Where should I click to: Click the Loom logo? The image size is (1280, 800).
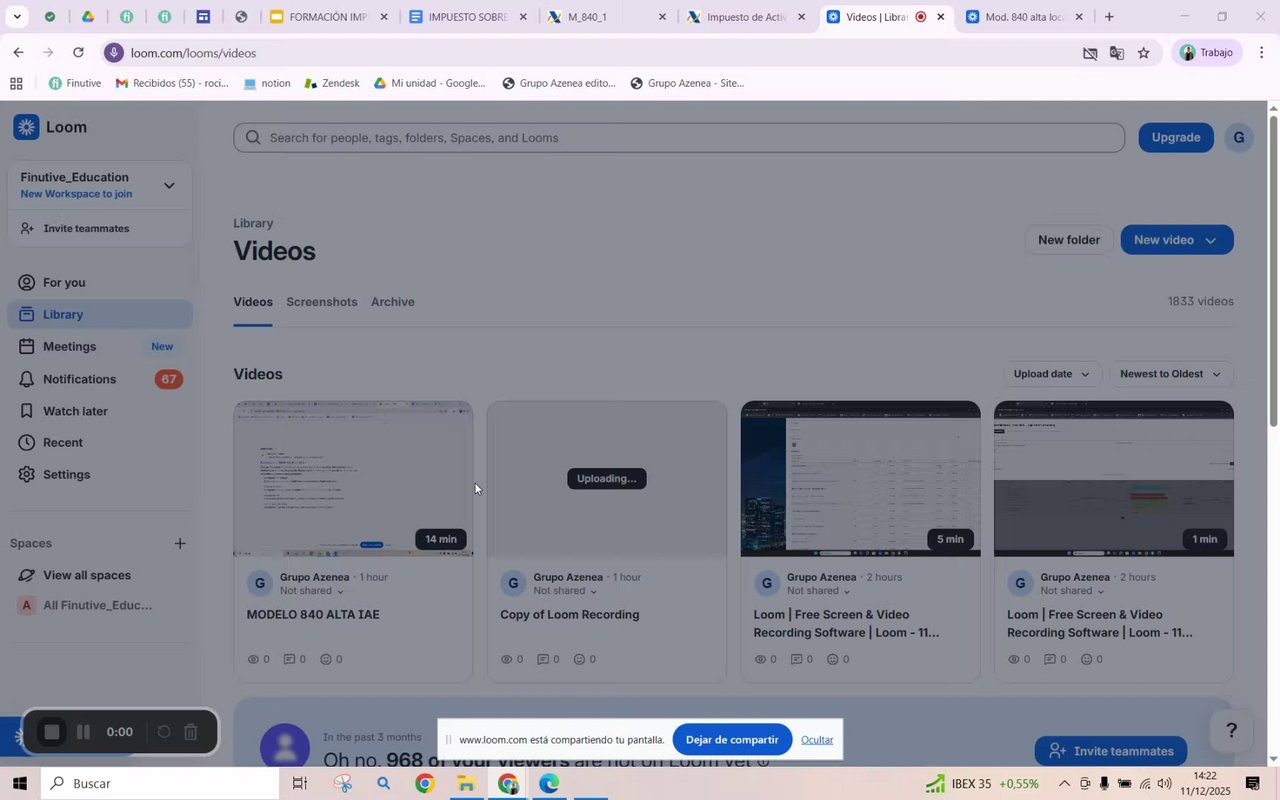pos(51,127)
